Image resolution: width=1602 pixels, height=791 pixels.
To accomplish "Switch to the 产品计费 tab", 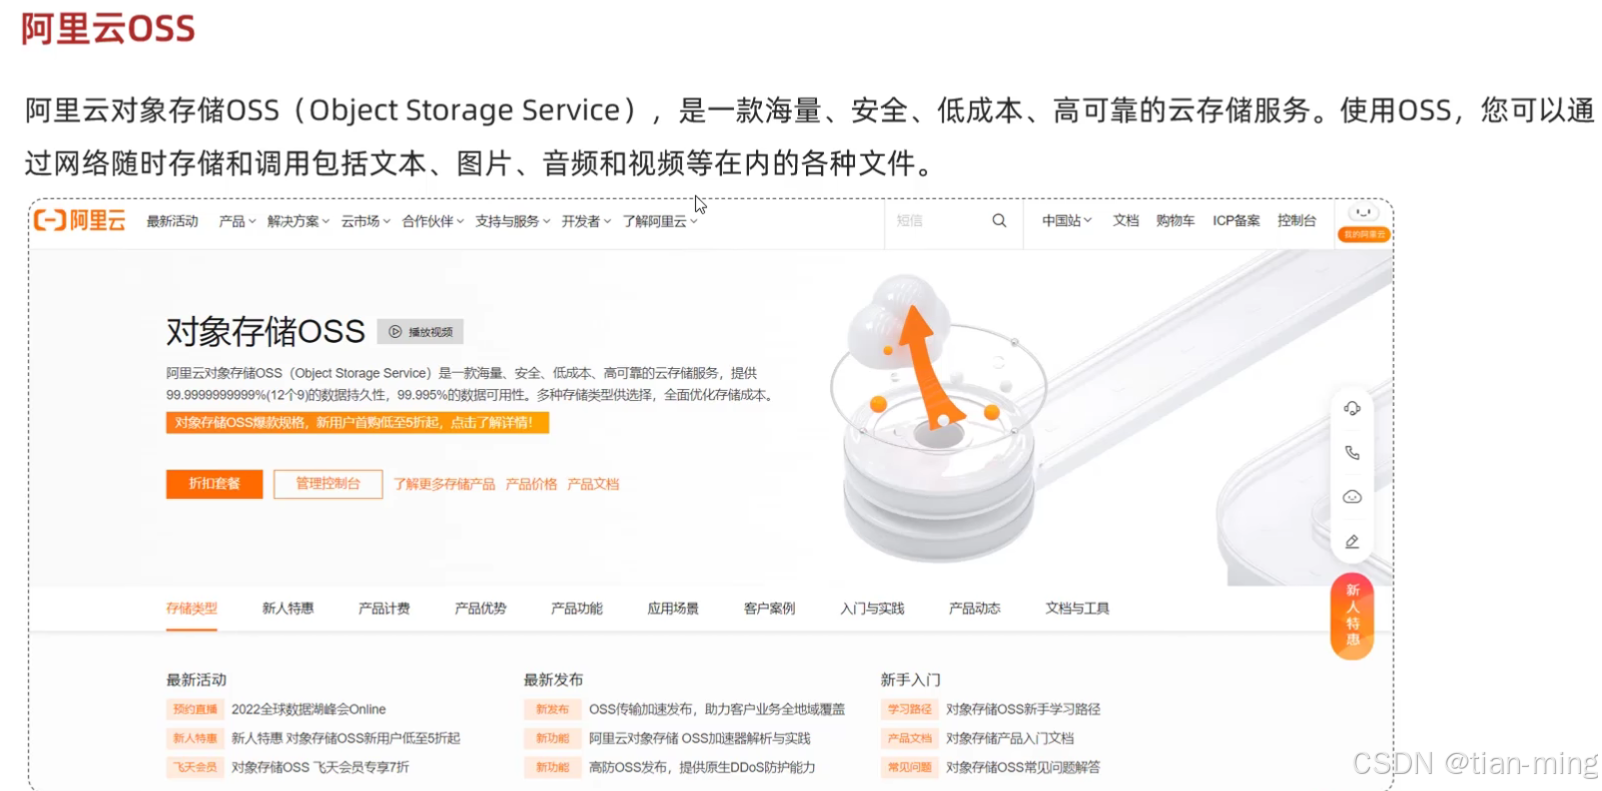I will pyautogui.click(x=384, y=608).
